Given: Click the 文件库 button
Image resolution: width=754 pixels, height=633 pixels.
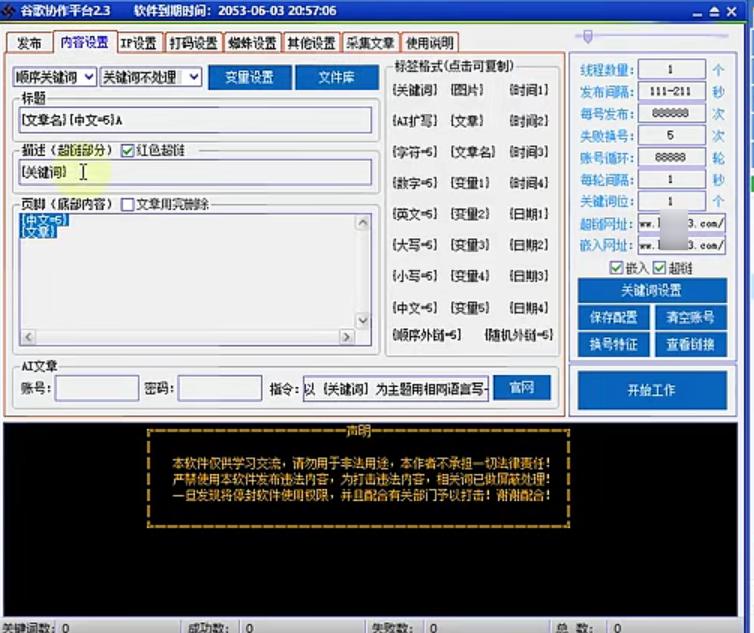Looking at the screenshot, I should 337,77.
